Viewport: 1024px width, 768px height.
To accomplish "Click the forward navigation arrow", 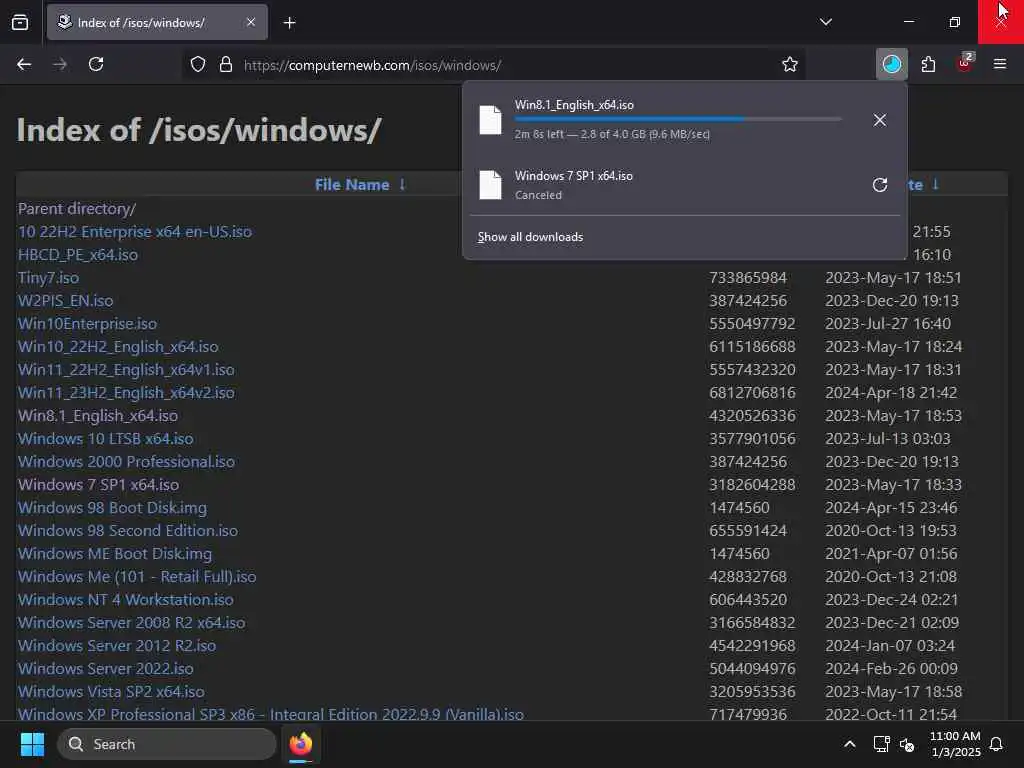I will 60,65.
